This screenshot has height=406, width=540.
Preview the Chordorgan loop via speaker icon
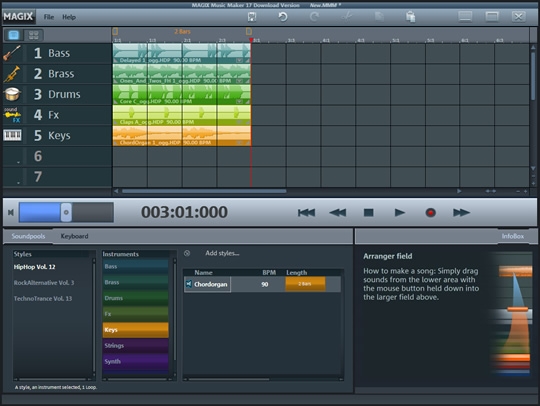(x=188, y=284)
